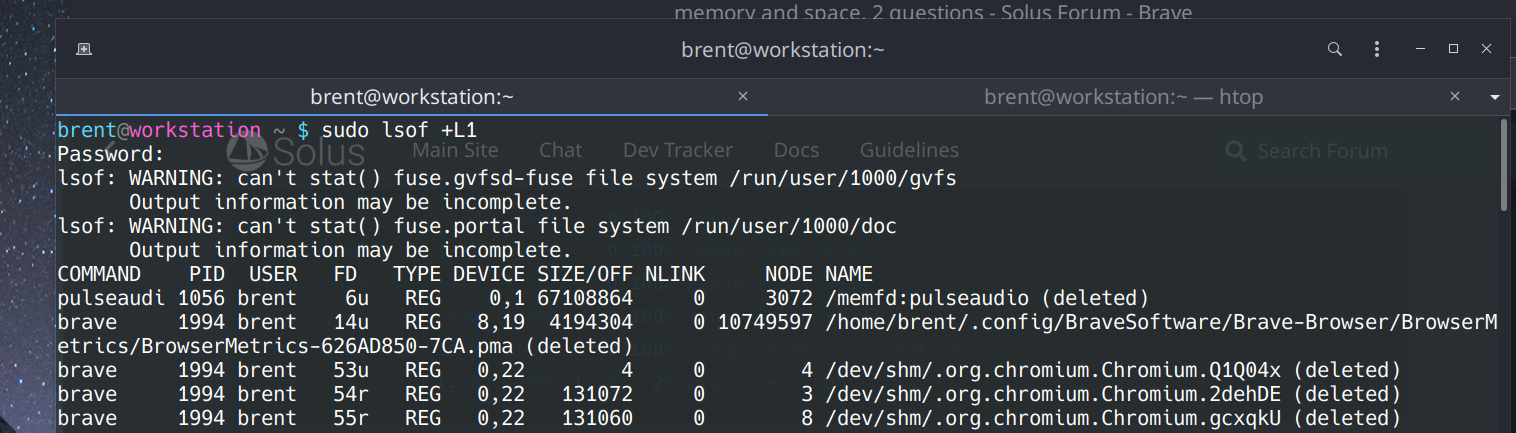Image resolution: width=1516 pixels, height=433 pixels.
Task: Click the Password: prompt line
Action: tap(110, 154)
